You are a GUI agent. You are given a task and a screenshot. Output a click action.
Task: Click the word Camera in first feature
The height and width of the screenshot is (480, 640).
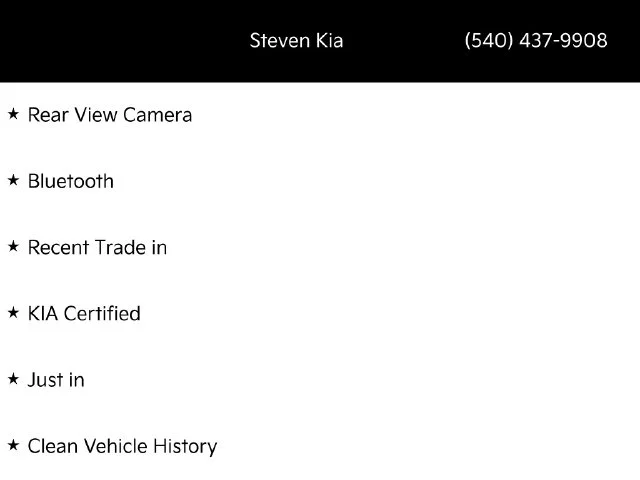click(158, 115)
